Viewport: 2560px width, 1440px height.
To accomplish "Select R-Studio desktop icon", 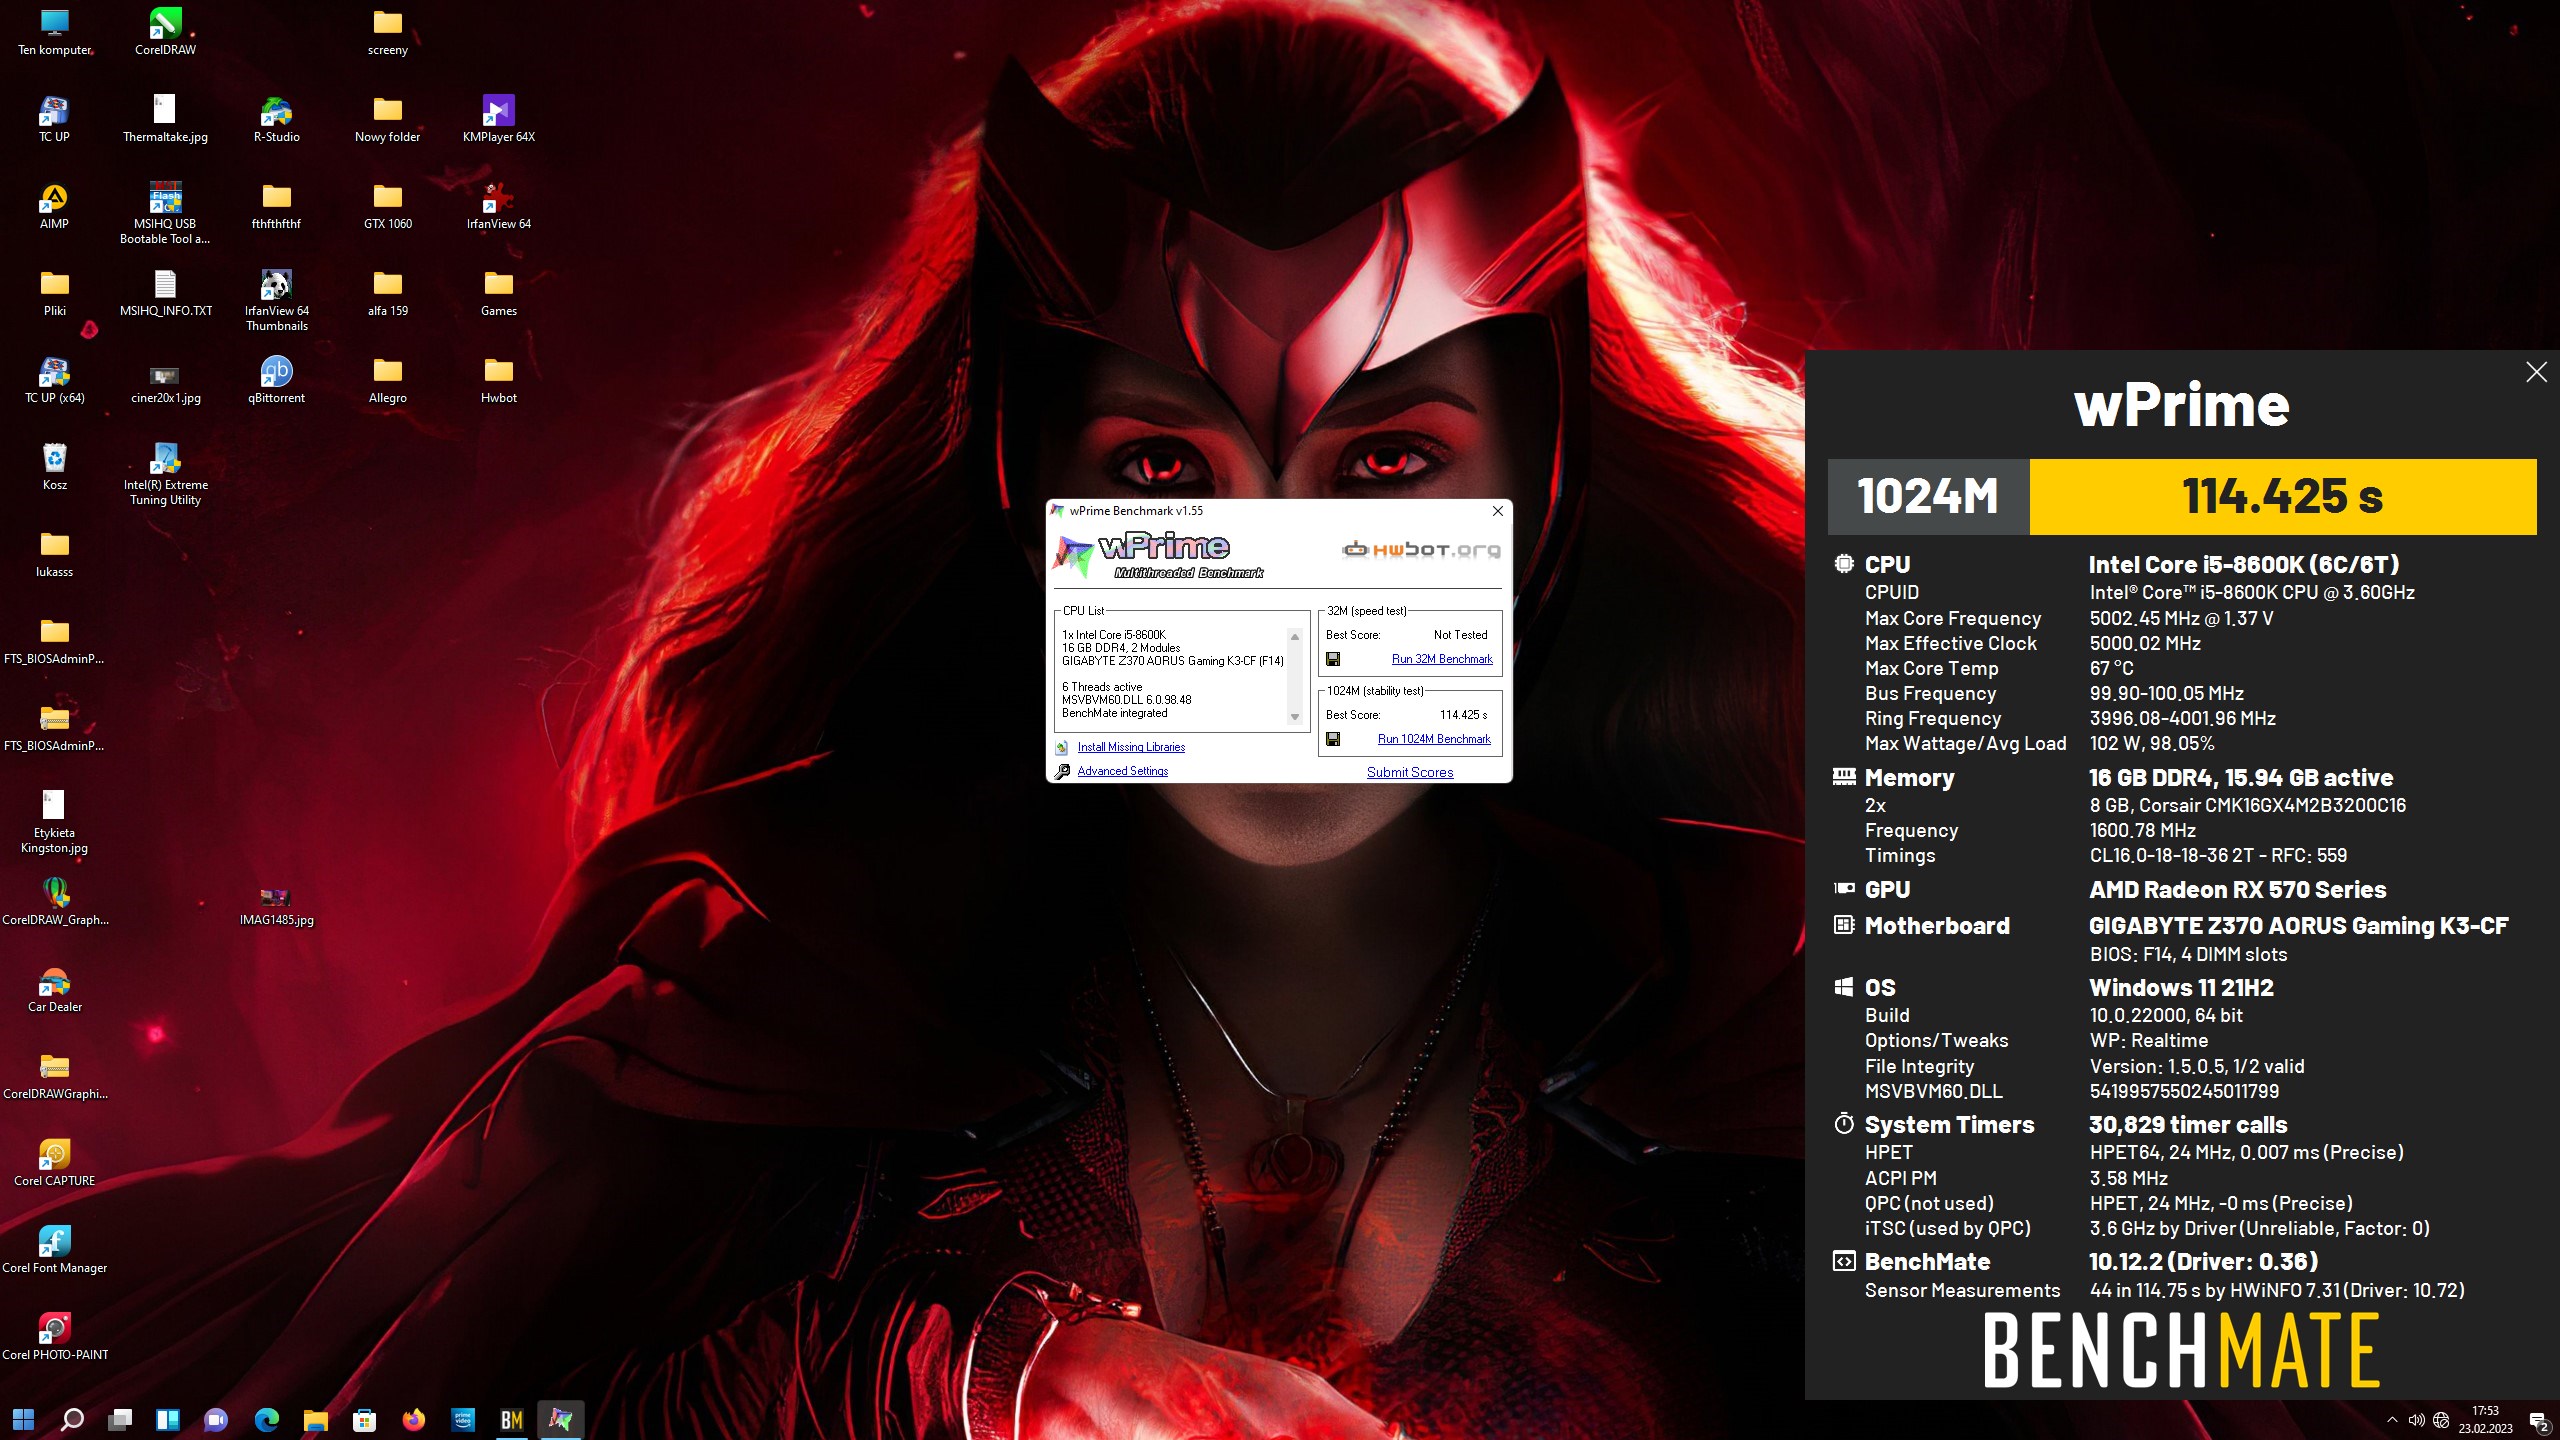I will coord(276,119).
